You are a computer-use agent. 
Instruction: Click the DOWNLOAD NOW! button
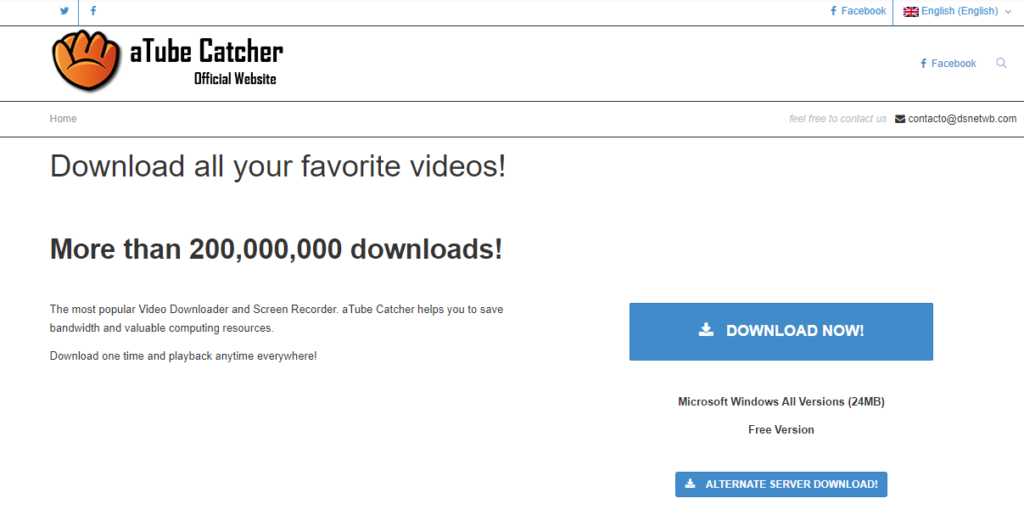click(x=781, y=332)
